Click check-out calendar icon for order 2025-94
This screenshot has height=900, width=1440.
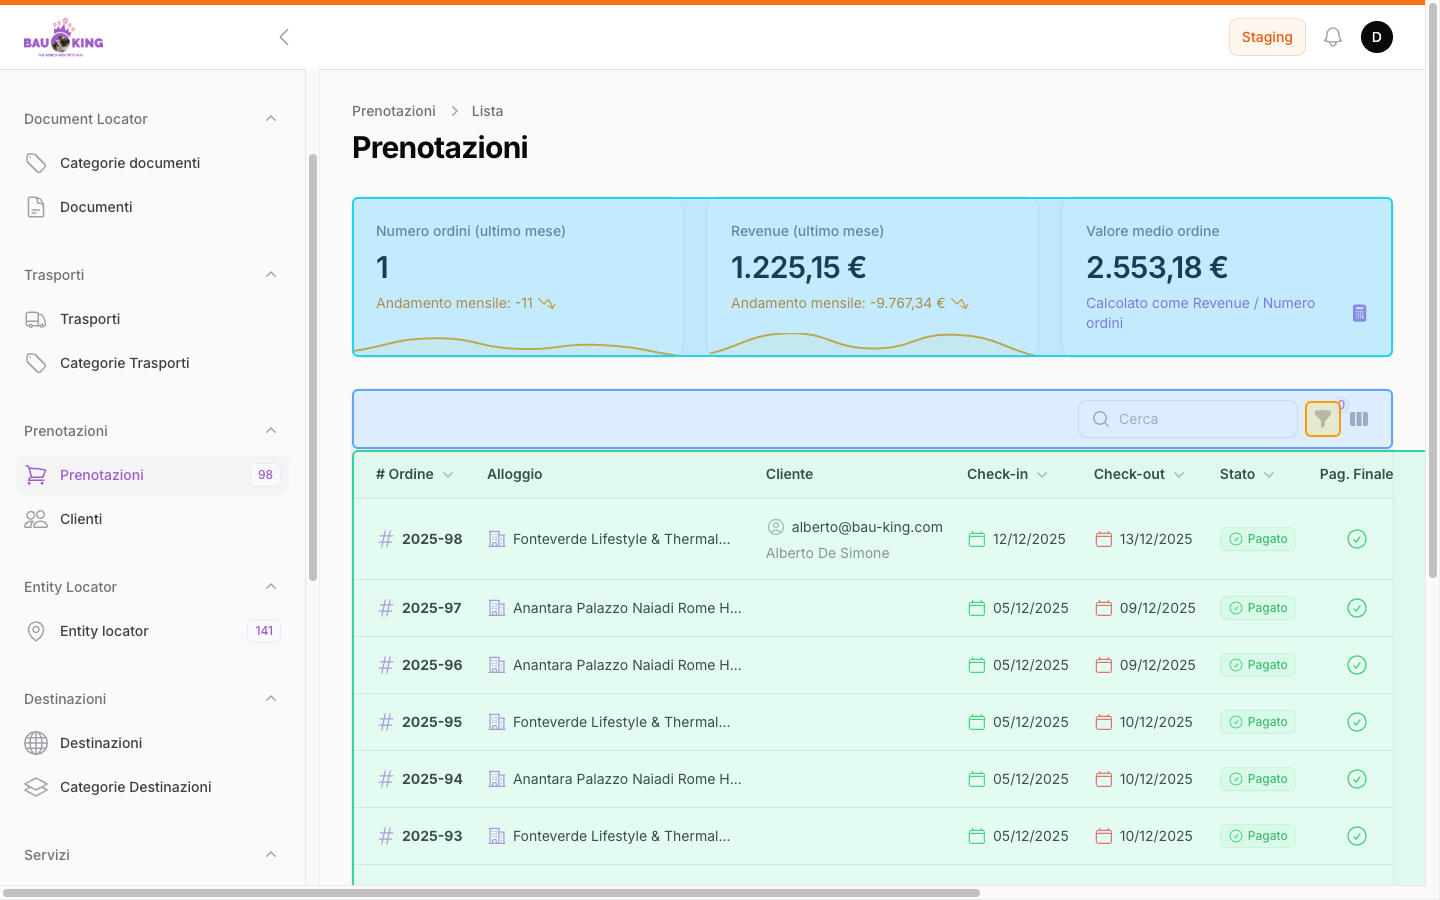coord(1104,779)
